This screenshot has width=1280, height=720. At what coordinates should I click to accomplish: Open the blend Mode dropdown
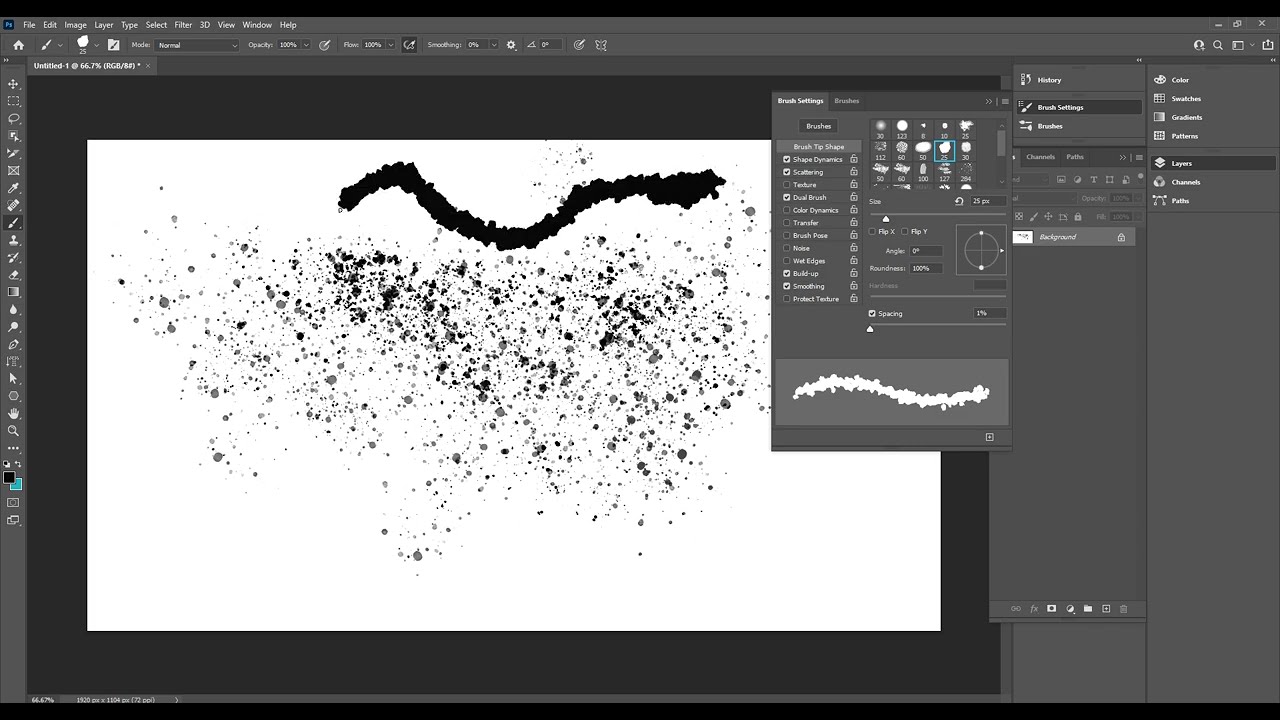pyautogui.click(x=198, y=45)
